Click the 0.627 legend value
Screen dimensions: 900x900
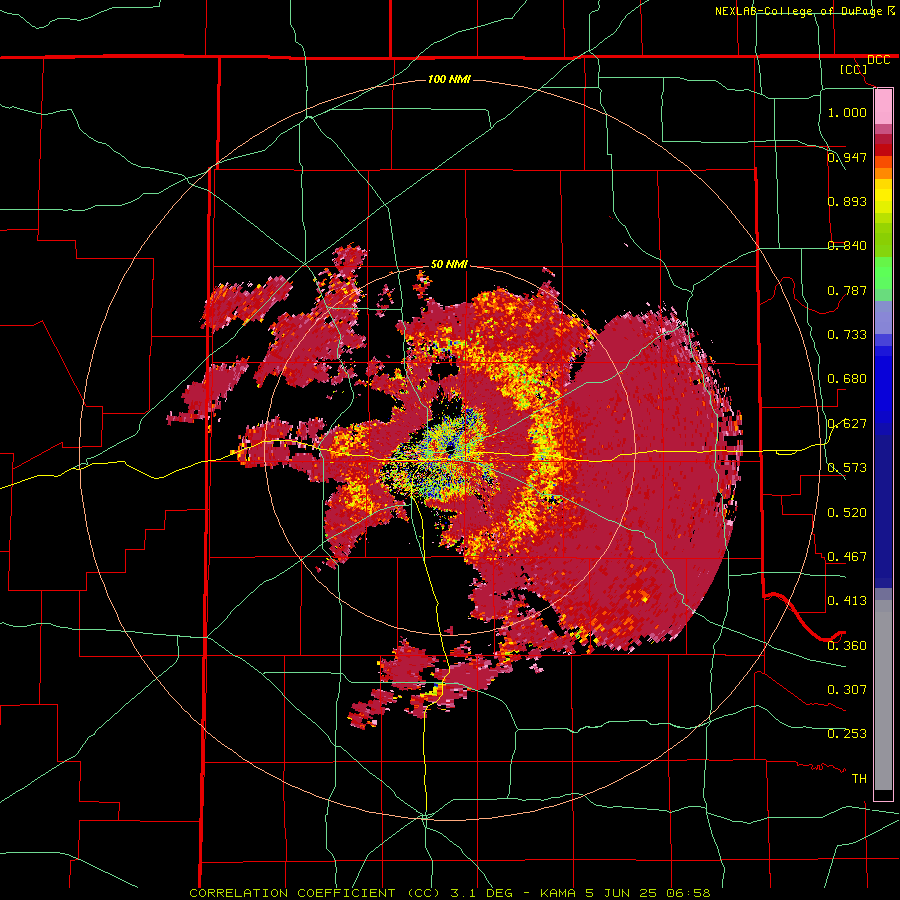(847, 424)
